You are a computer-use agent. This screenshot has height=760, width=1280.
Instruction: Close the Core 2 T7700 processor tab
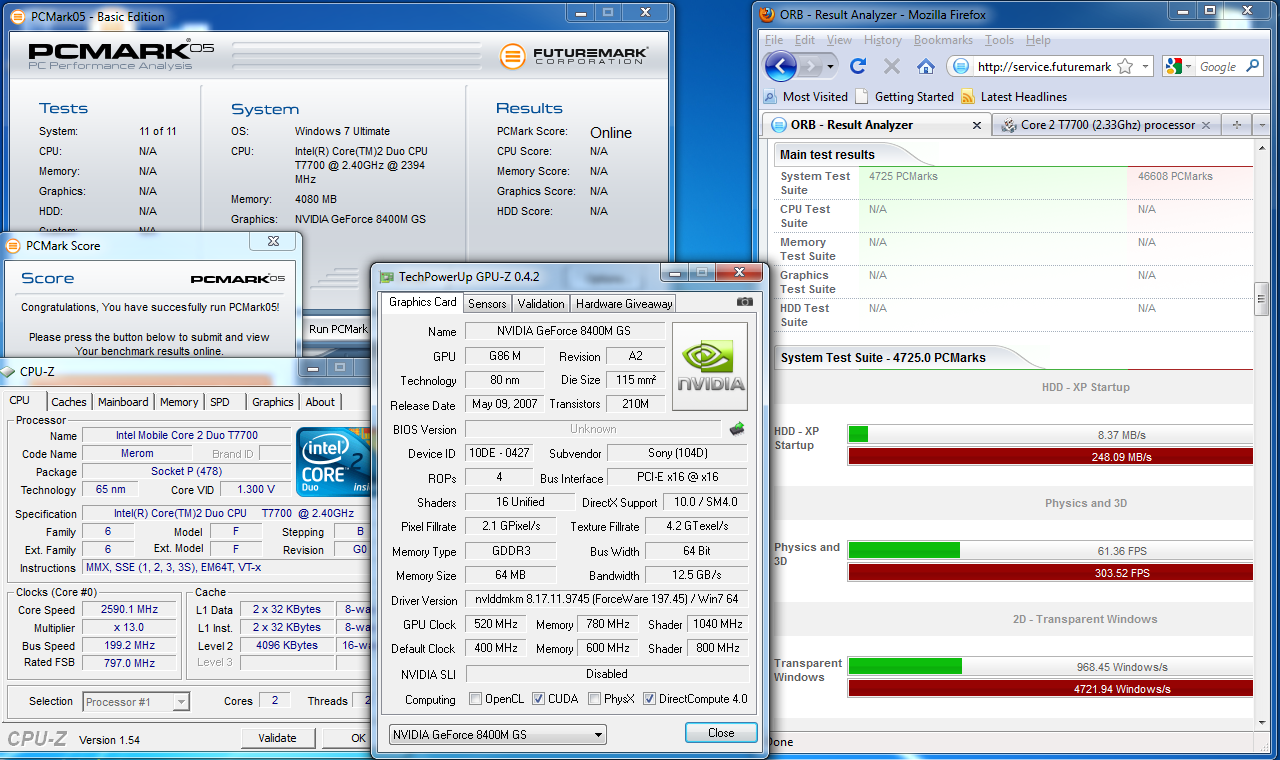1207,125
